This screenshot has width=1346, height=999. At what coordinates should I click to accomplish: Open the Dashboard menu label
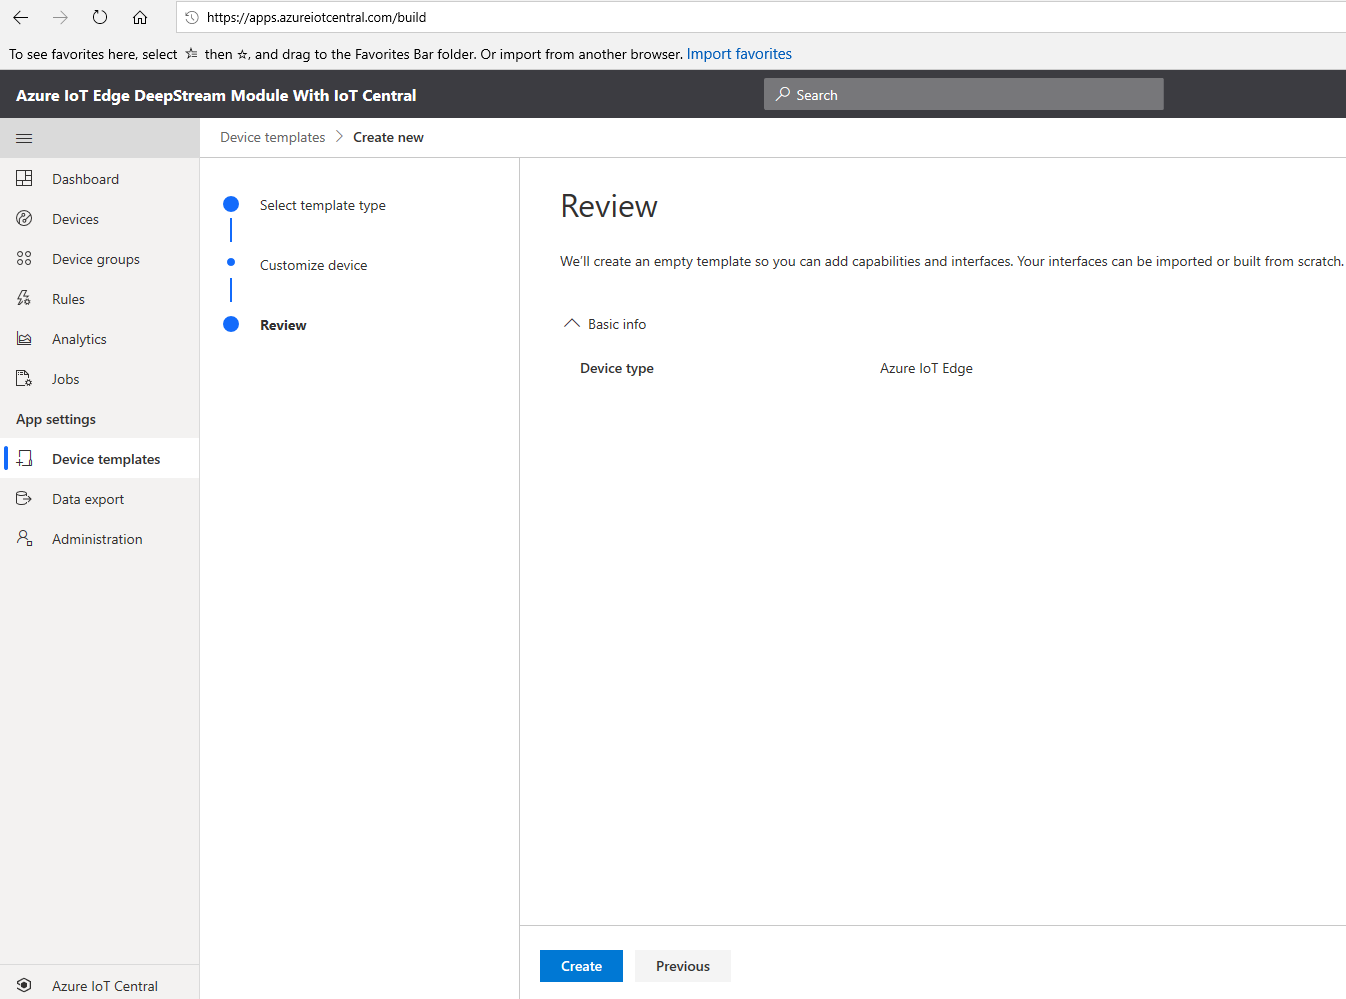point(85,179)
